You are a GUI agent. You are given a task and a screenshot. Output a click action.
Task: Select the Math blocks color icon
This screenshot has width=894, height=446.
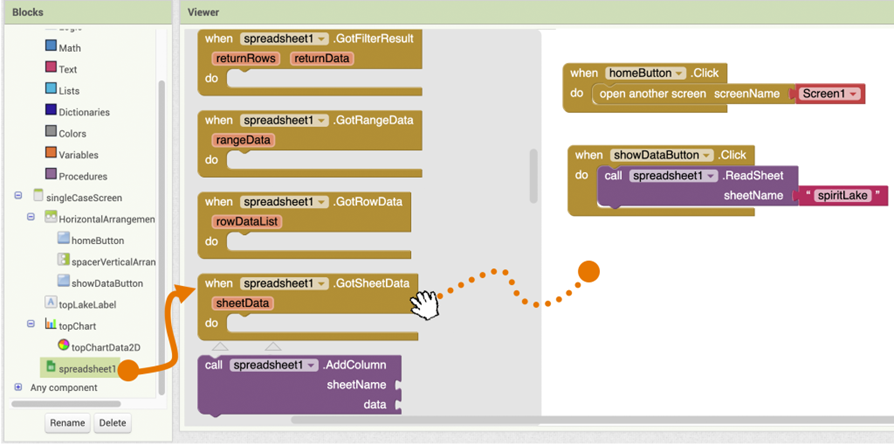pos(51,45)
